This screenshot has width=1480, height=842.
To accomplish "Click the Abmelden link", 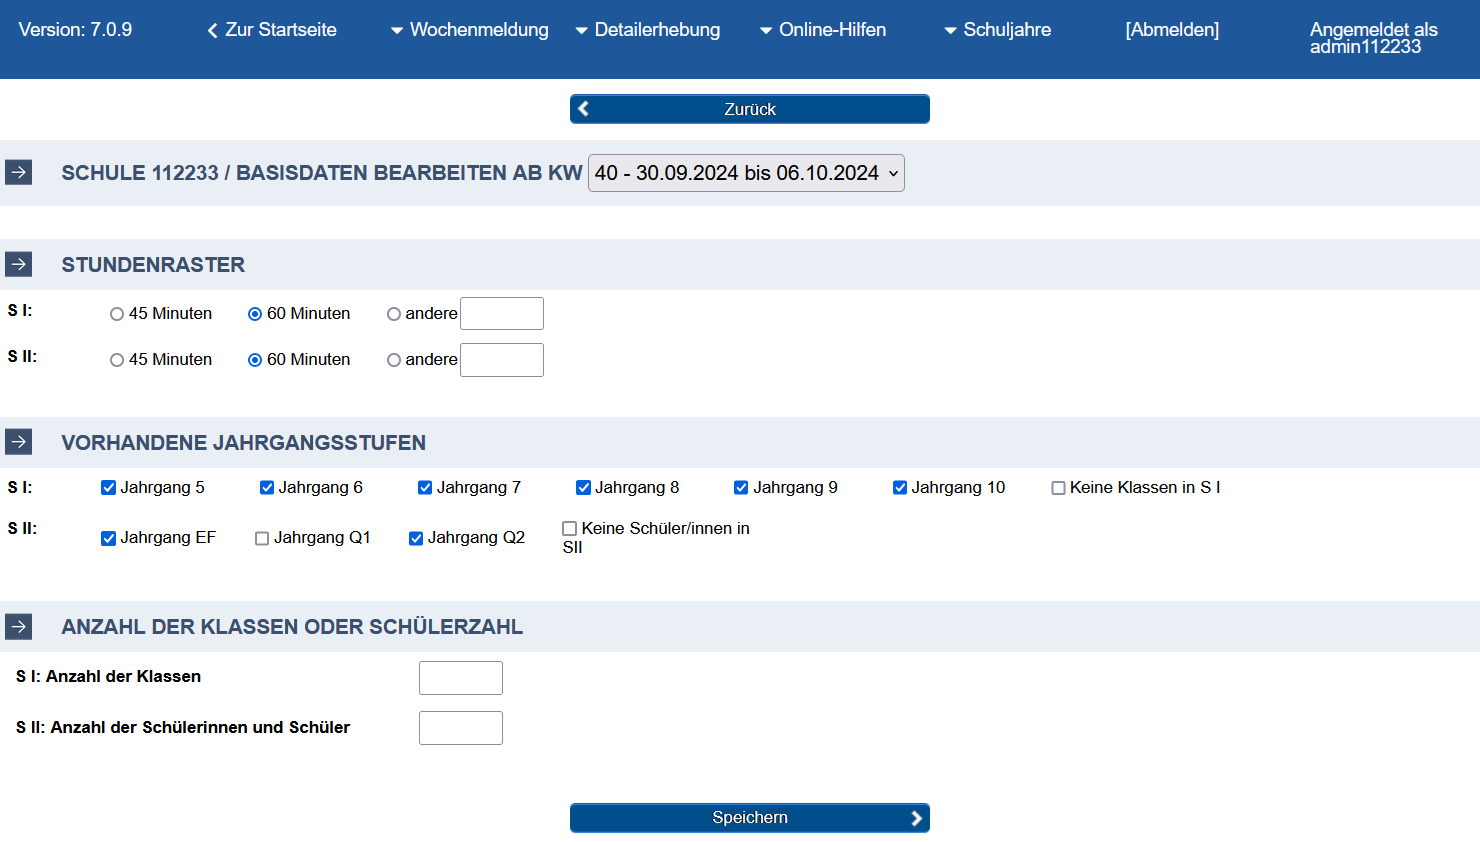I will pos(1172,30).
